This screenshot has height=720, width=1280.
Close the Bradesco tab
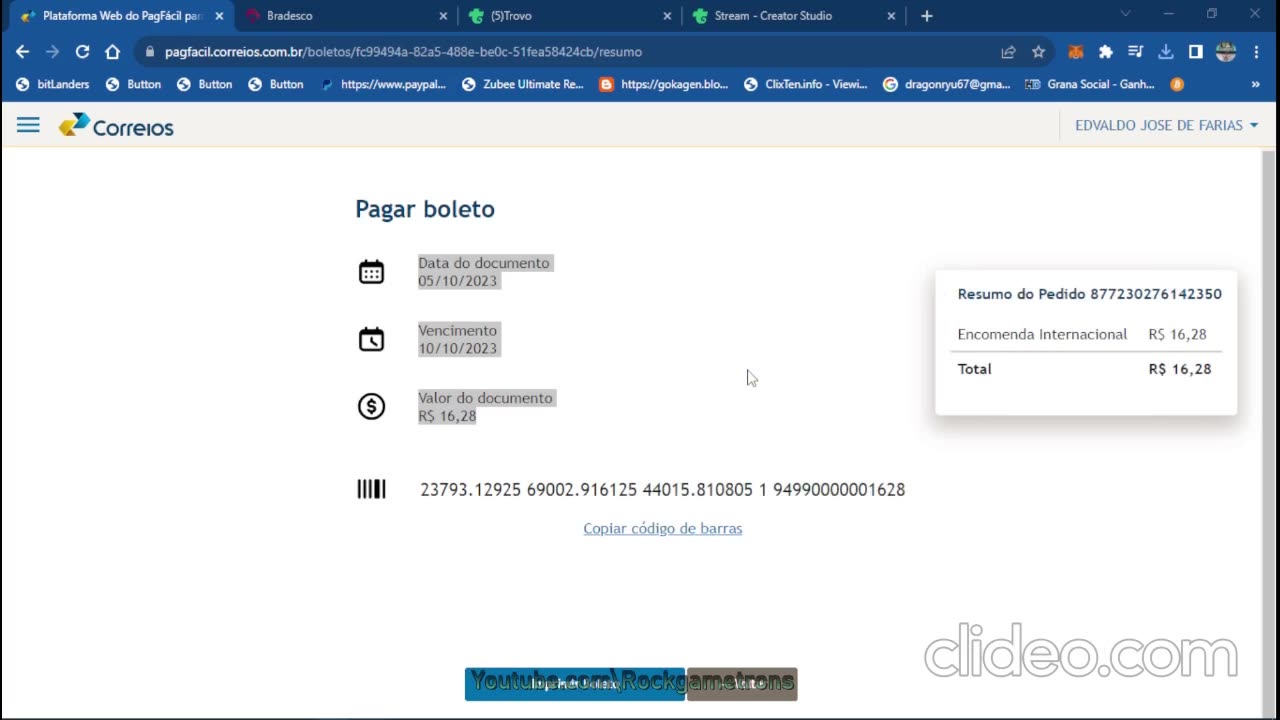coord(444,16)
